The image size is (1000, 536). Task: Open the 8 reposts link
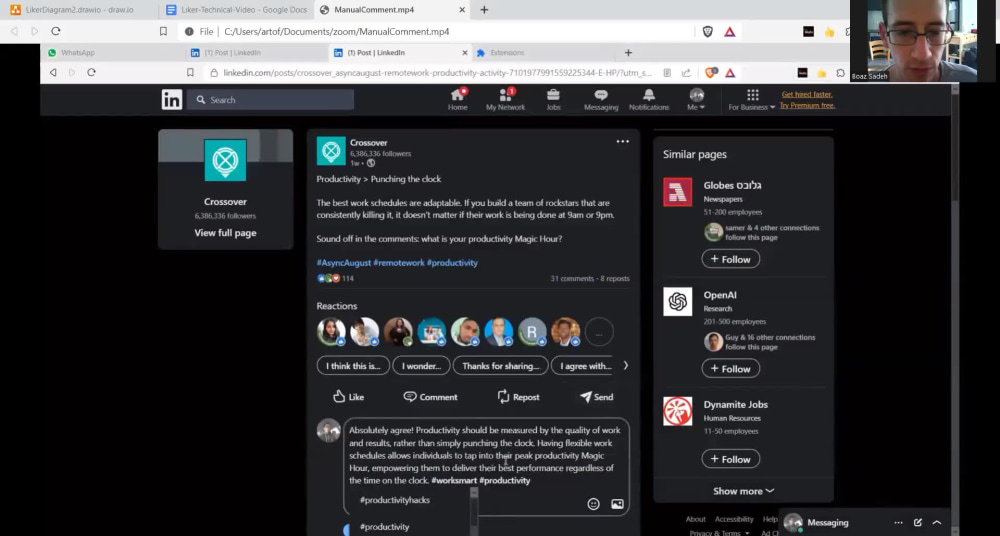click(615, 279)
